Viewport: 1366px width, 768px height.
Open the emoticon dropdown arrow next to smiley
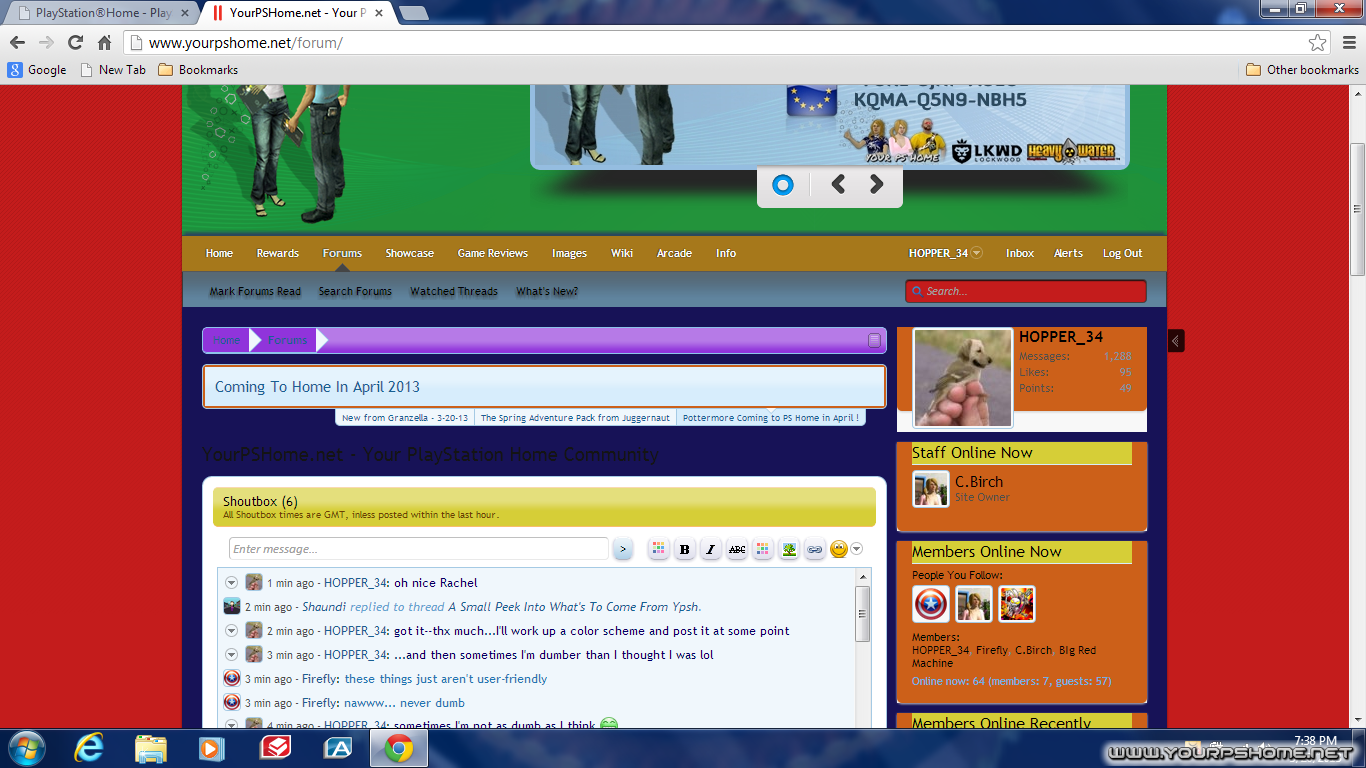point(856,549)
